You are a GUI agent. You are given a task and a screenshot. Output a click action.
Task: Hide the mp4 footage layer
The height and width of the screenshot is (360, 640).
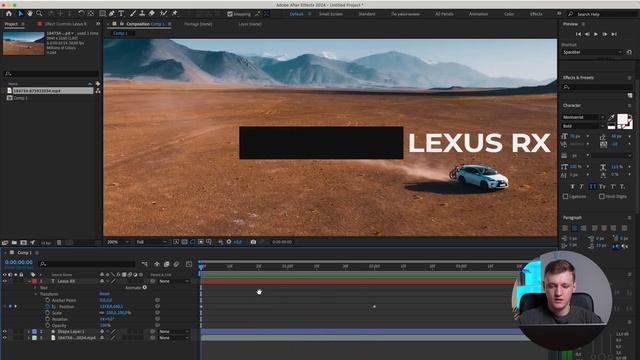(5, 338)
